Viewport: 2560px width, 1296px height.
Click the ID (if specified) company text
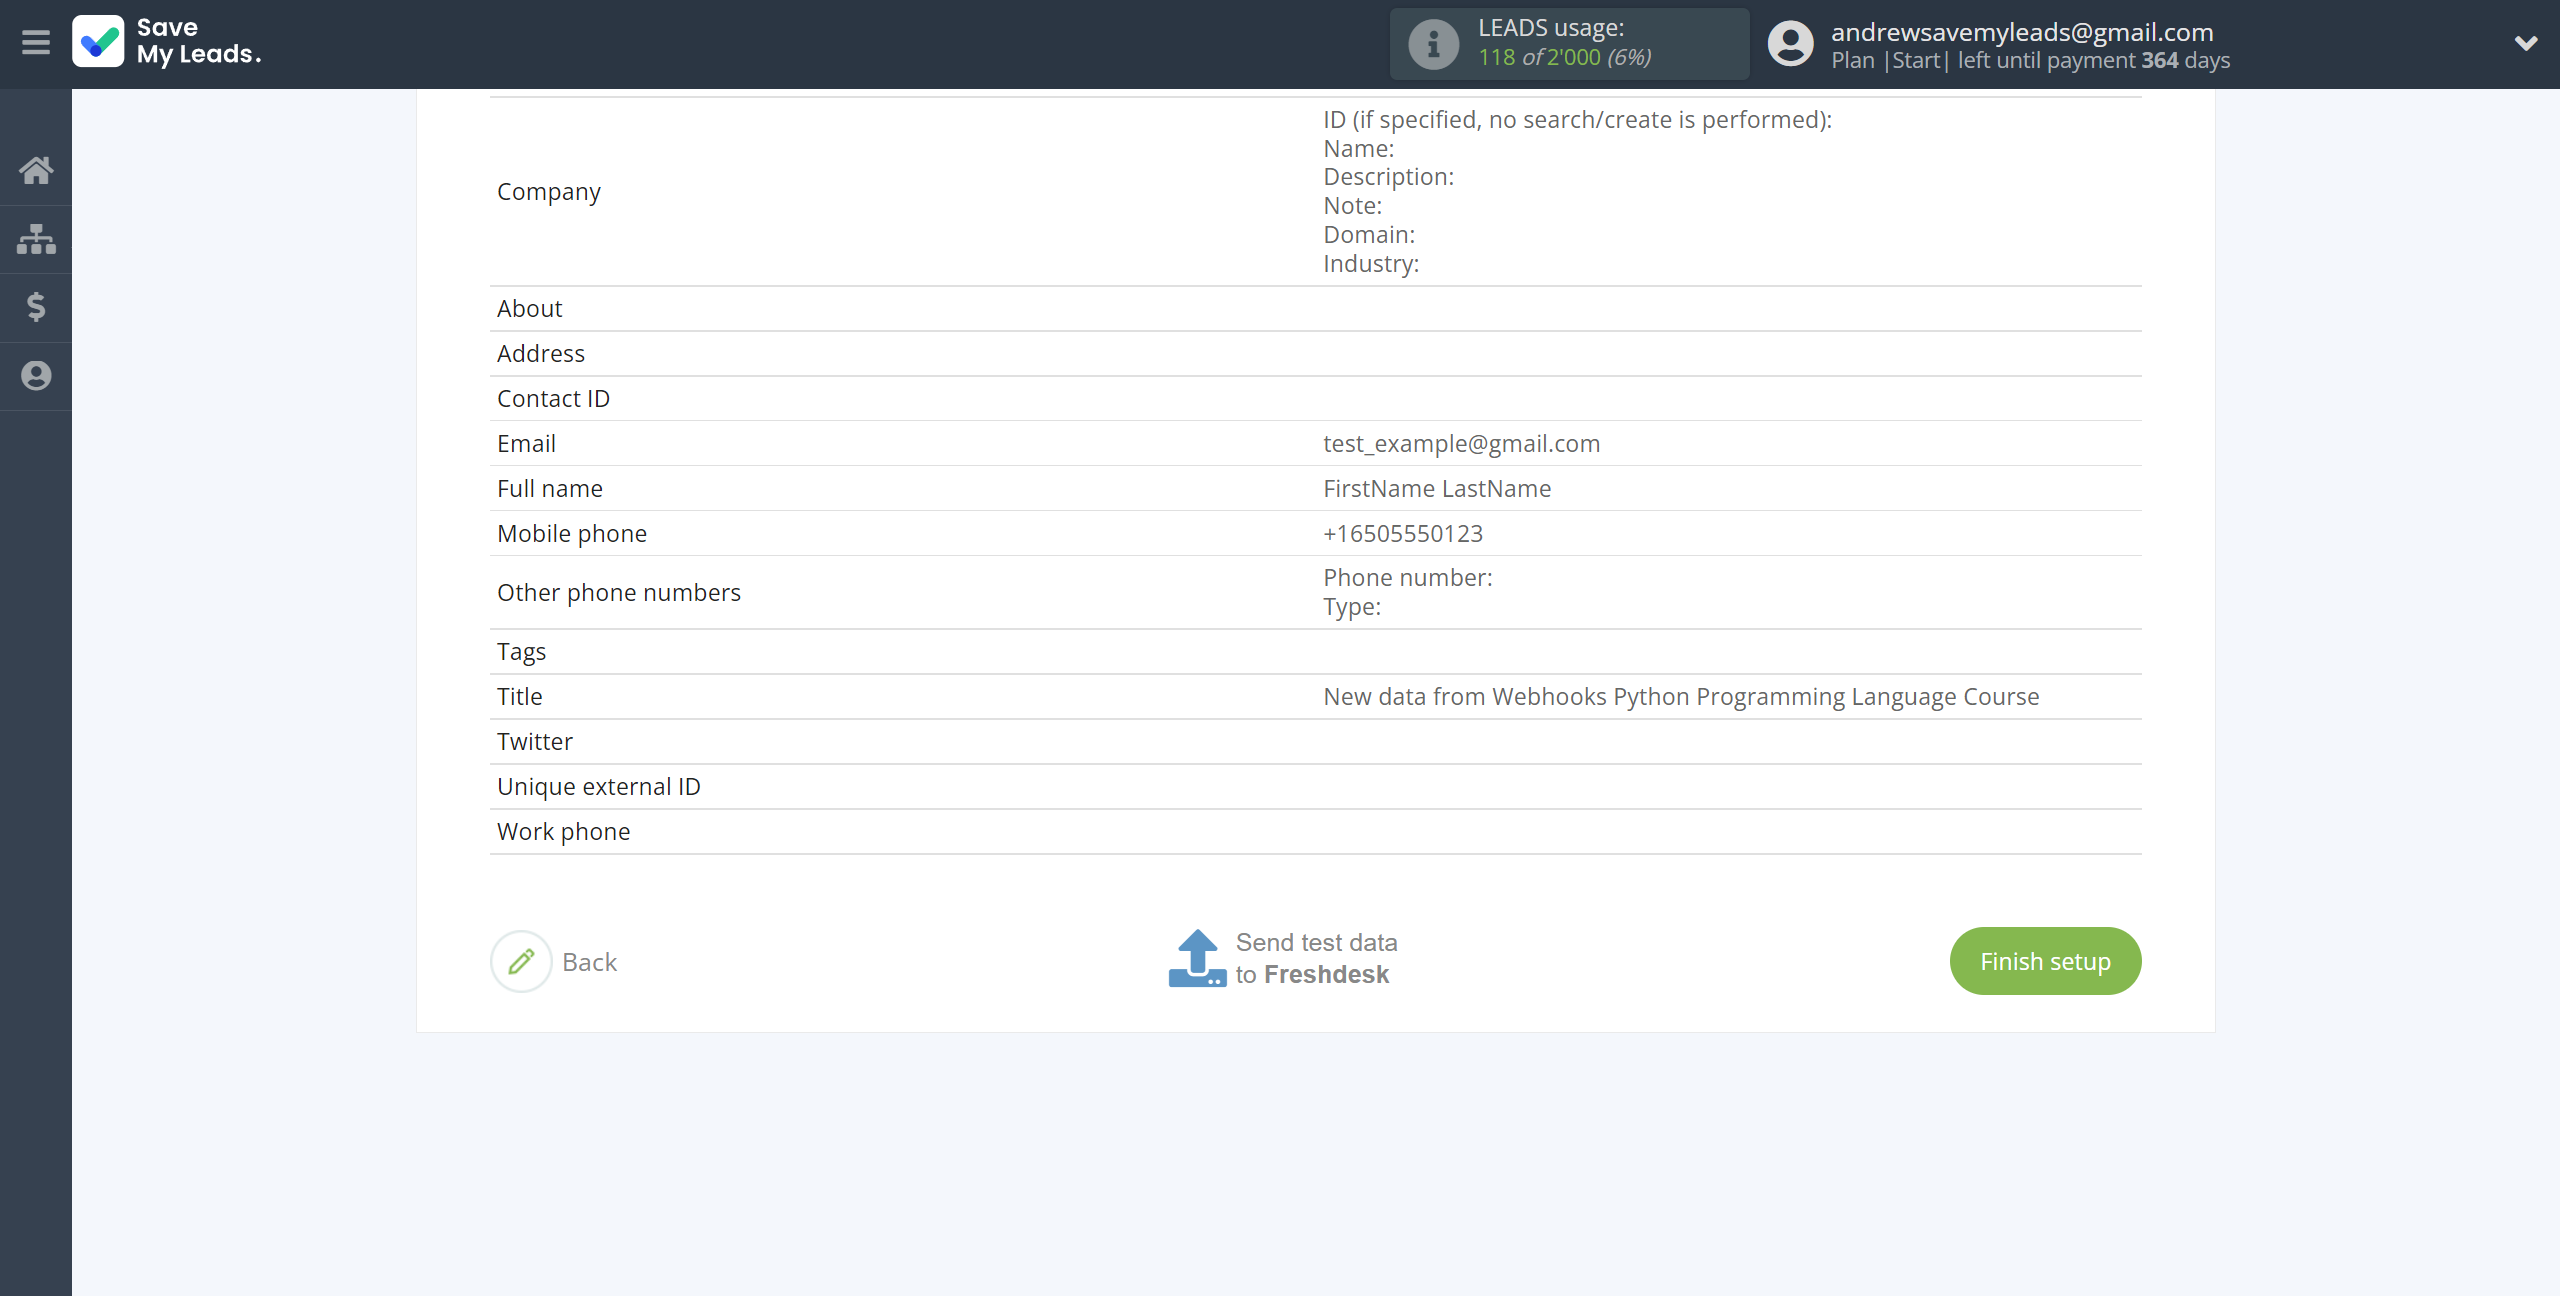pyautogui.click(x=1577, y=120)
